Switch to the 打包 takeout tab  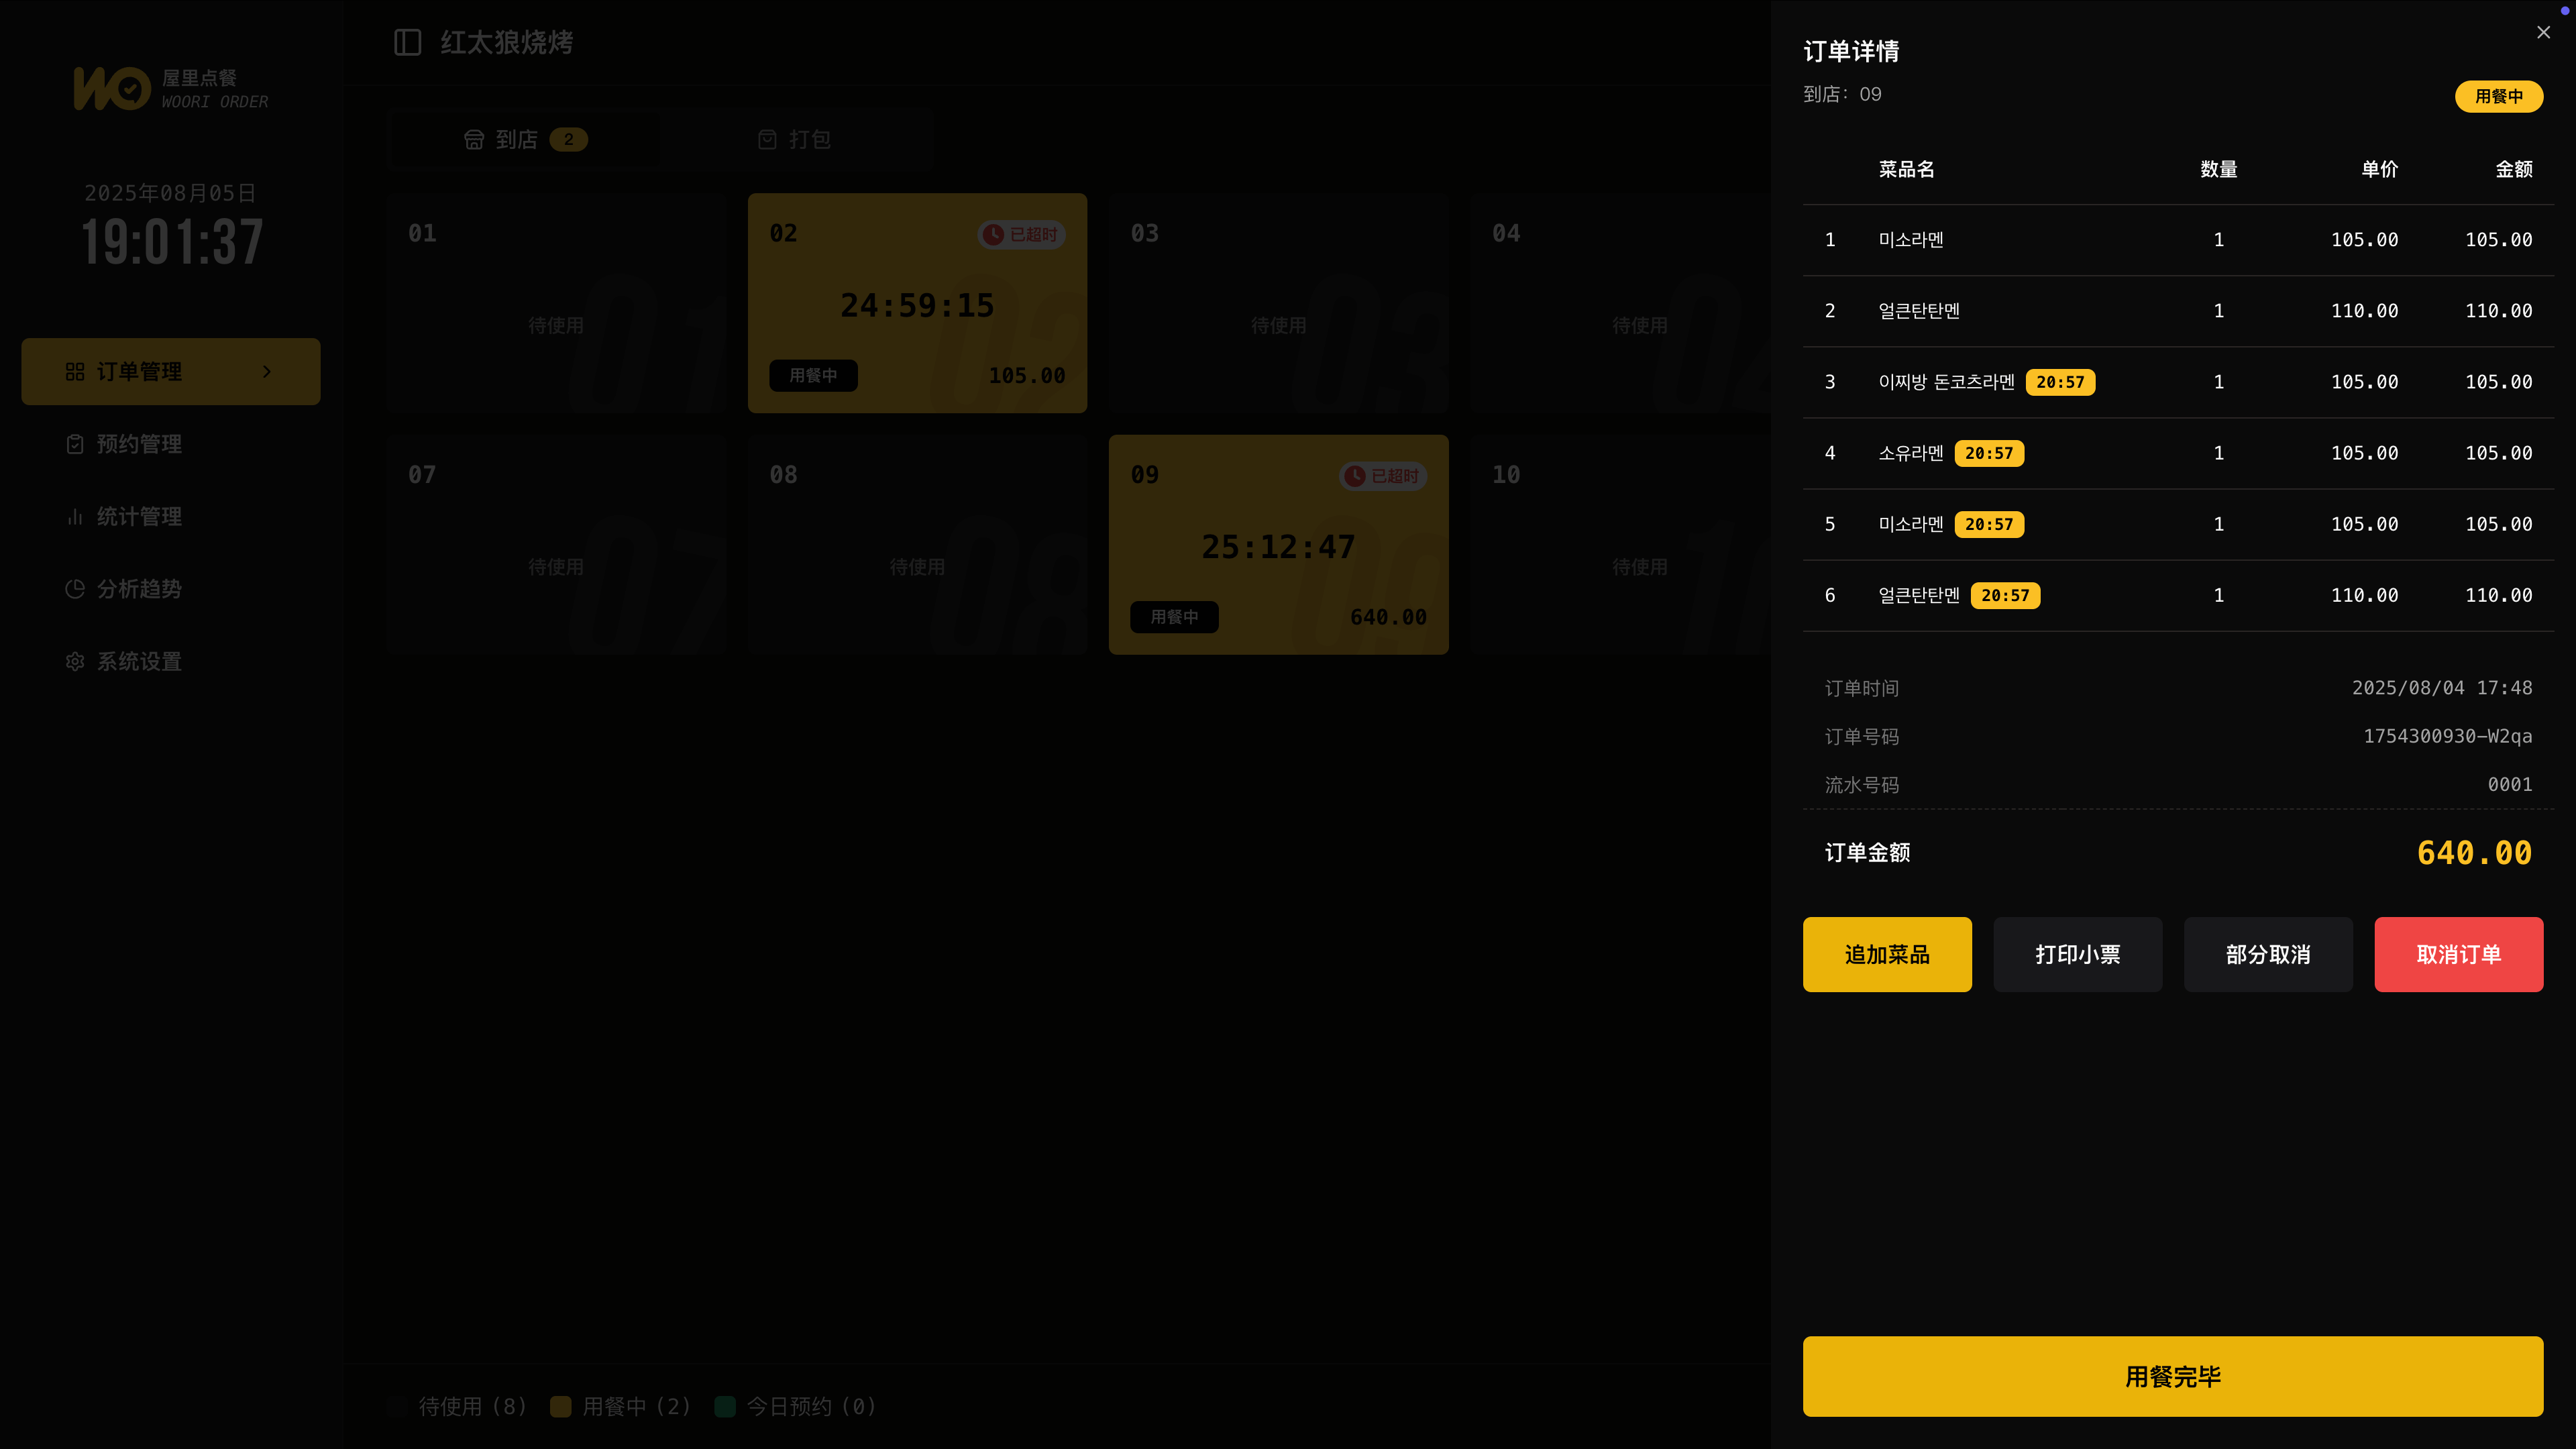(795, 140)
